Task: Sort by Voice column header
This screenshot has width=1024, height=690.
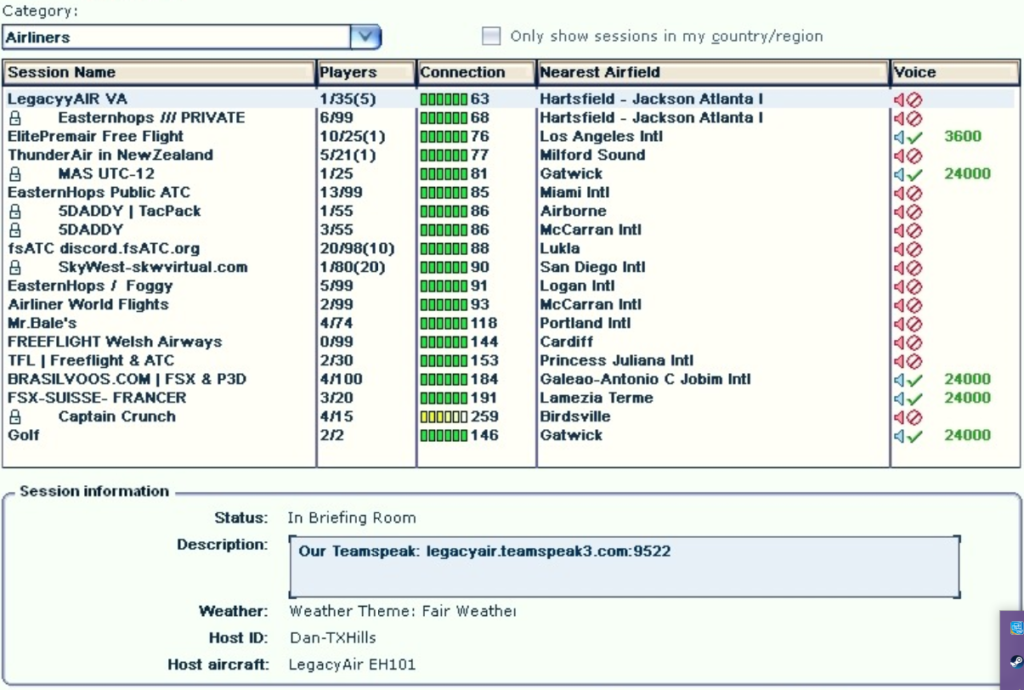Action: pos(955,72)
